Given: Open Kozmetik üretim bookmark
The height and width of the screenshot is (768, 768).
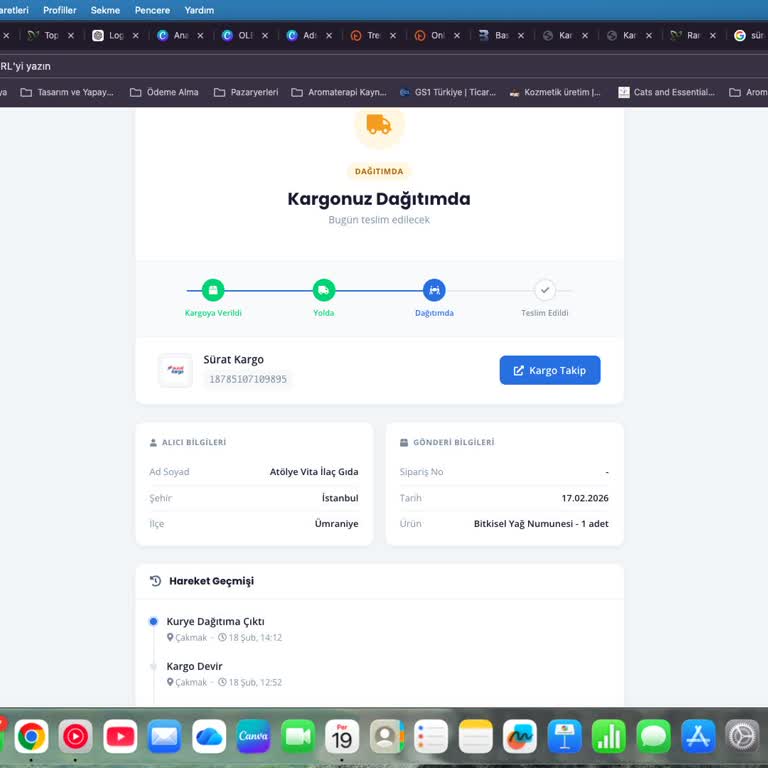Looking at the screenshot, I should tap(555, 92).
